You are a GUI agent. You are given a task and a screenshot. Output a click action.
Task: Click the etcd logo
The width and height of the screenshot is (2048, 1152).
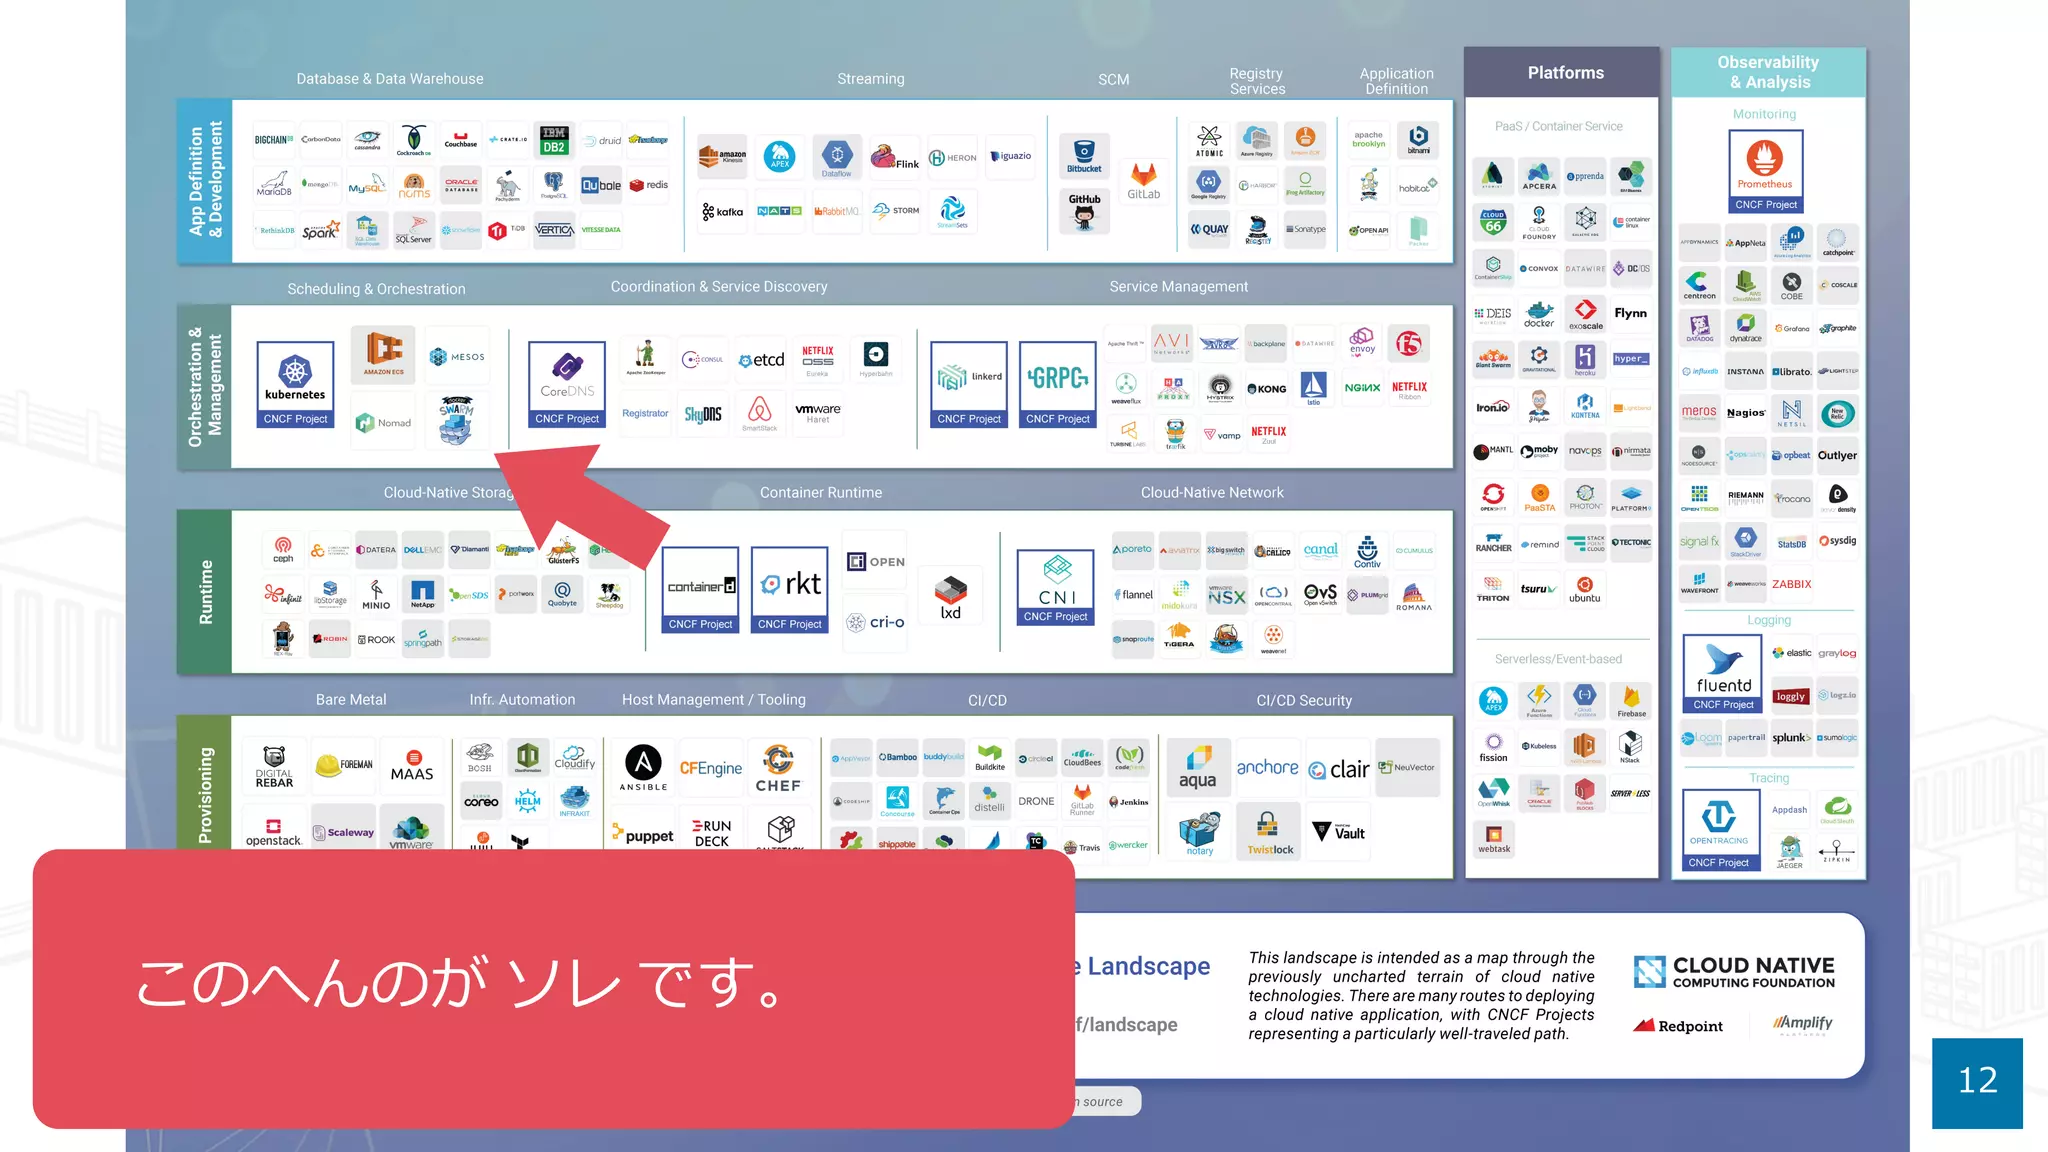point(762,360)
